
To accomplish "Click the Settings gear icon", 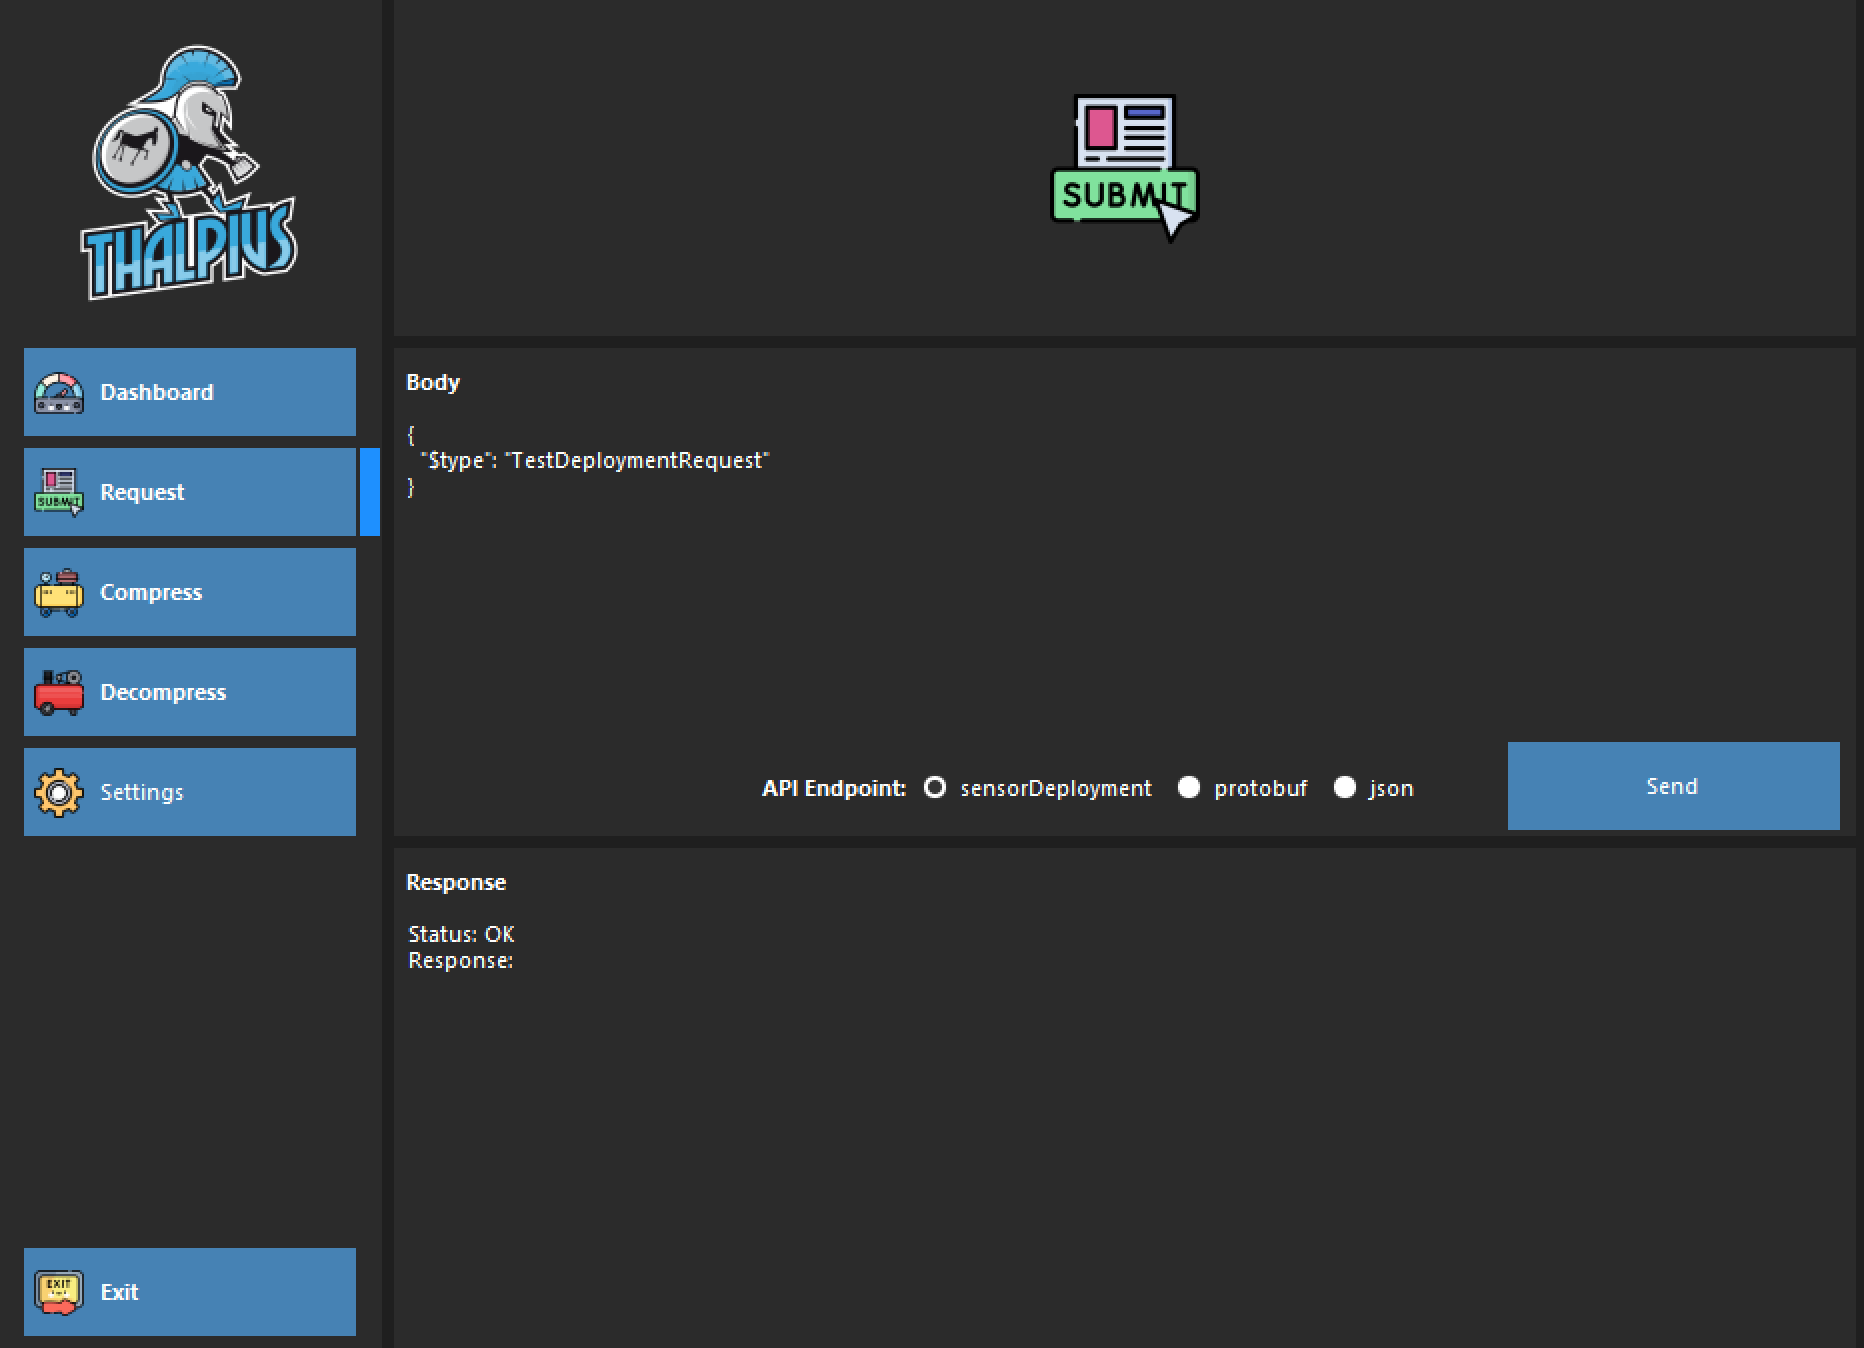I will click(x=59, y=793).
